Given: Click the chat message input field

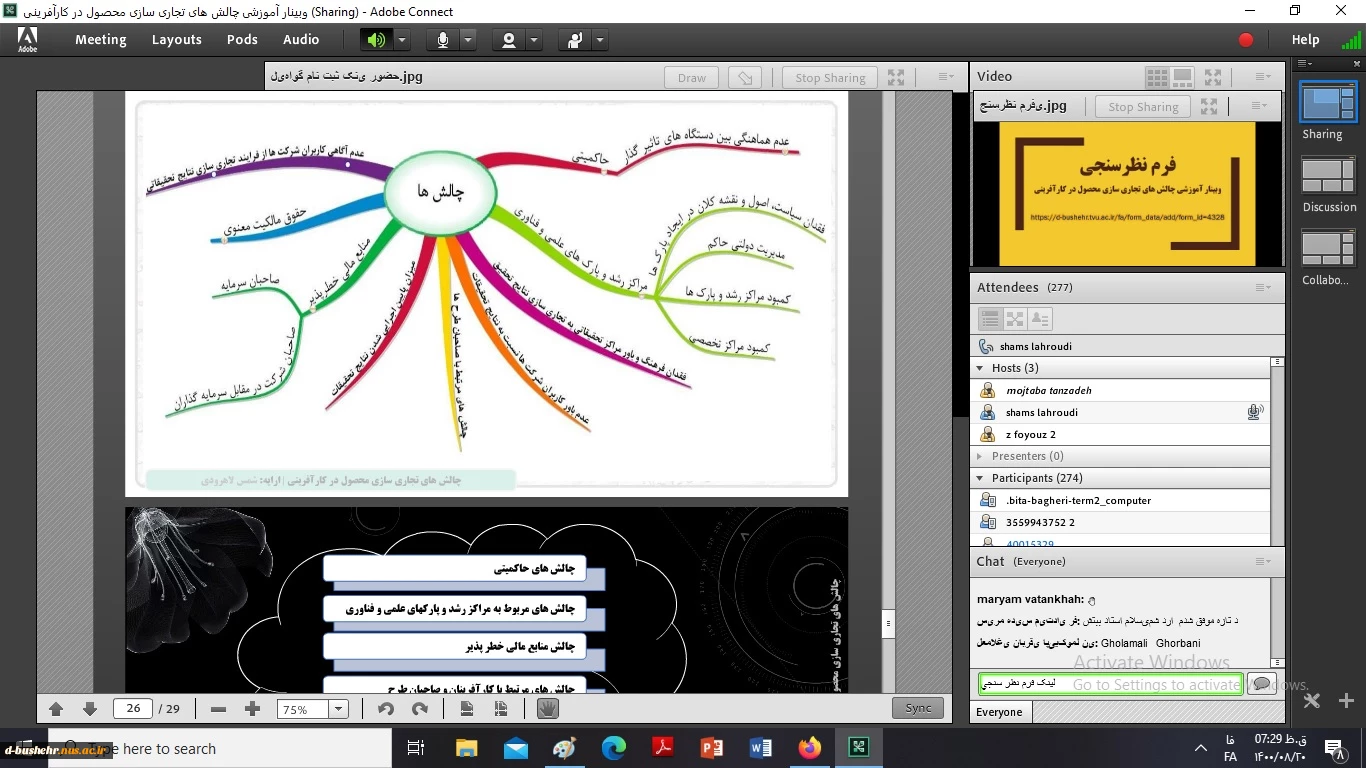Looking at the screenshot, I should (1110, 684).
